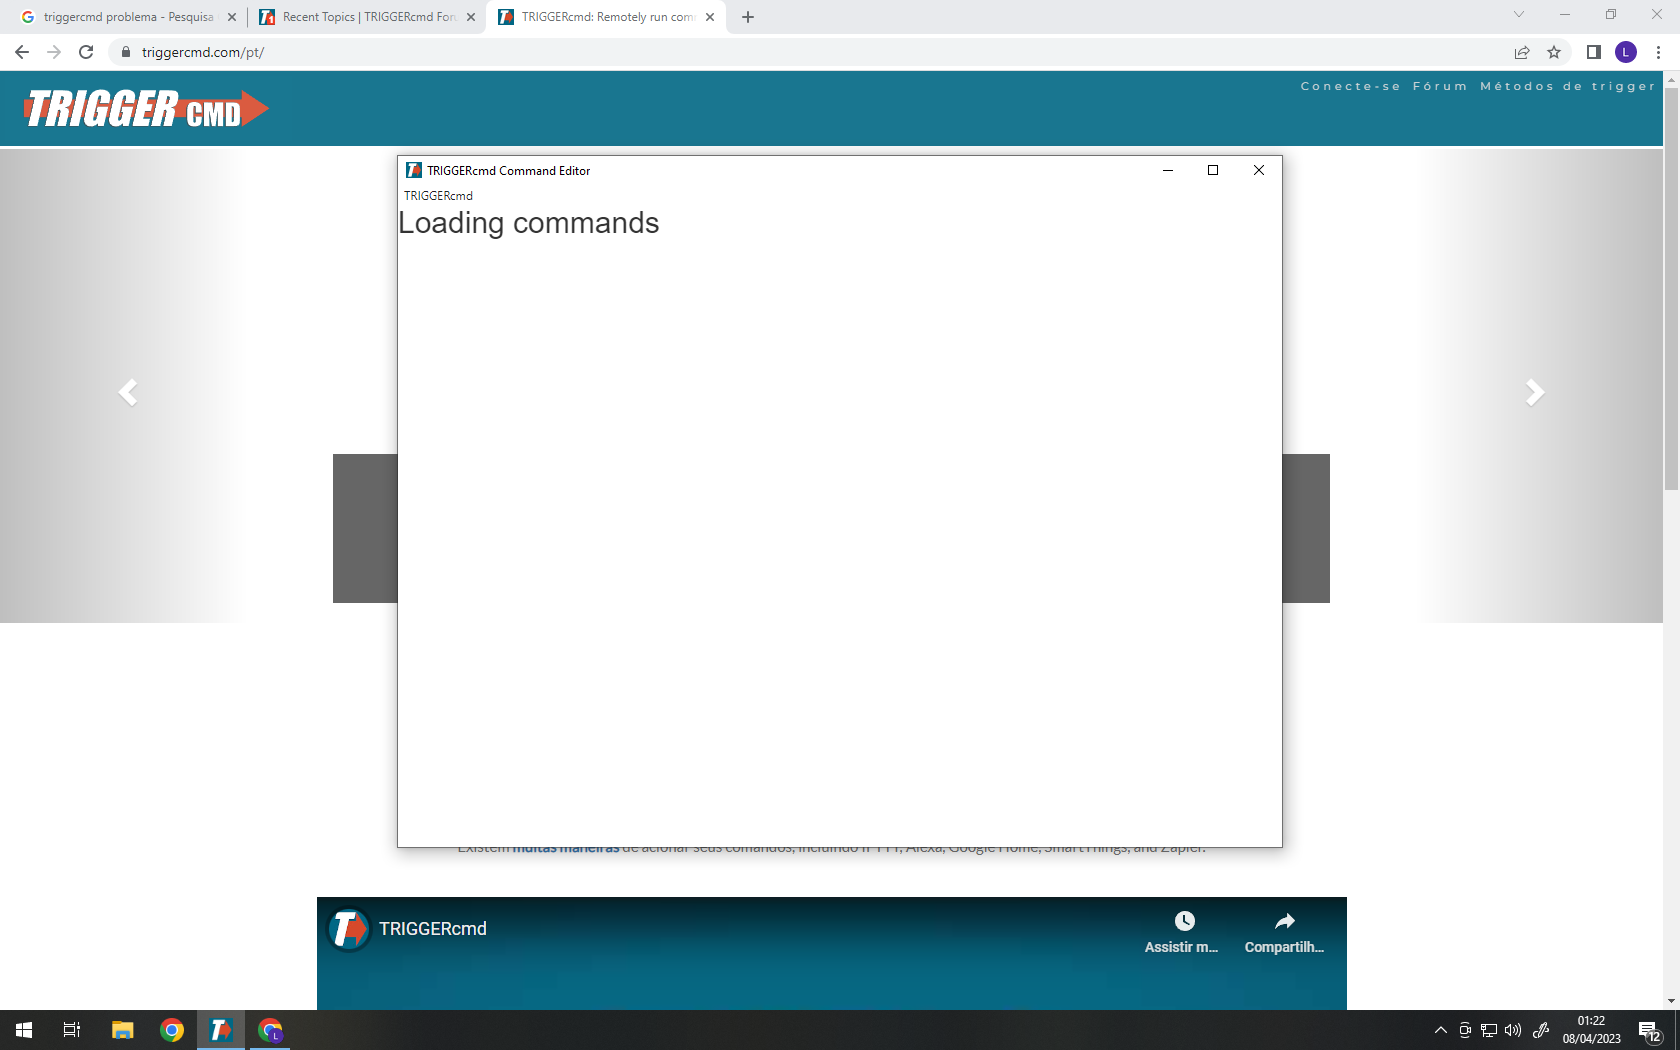This screenshot has width=1680, height=1050.
Task: Show hidden system tray icons
Action: pos(1441,1030)
